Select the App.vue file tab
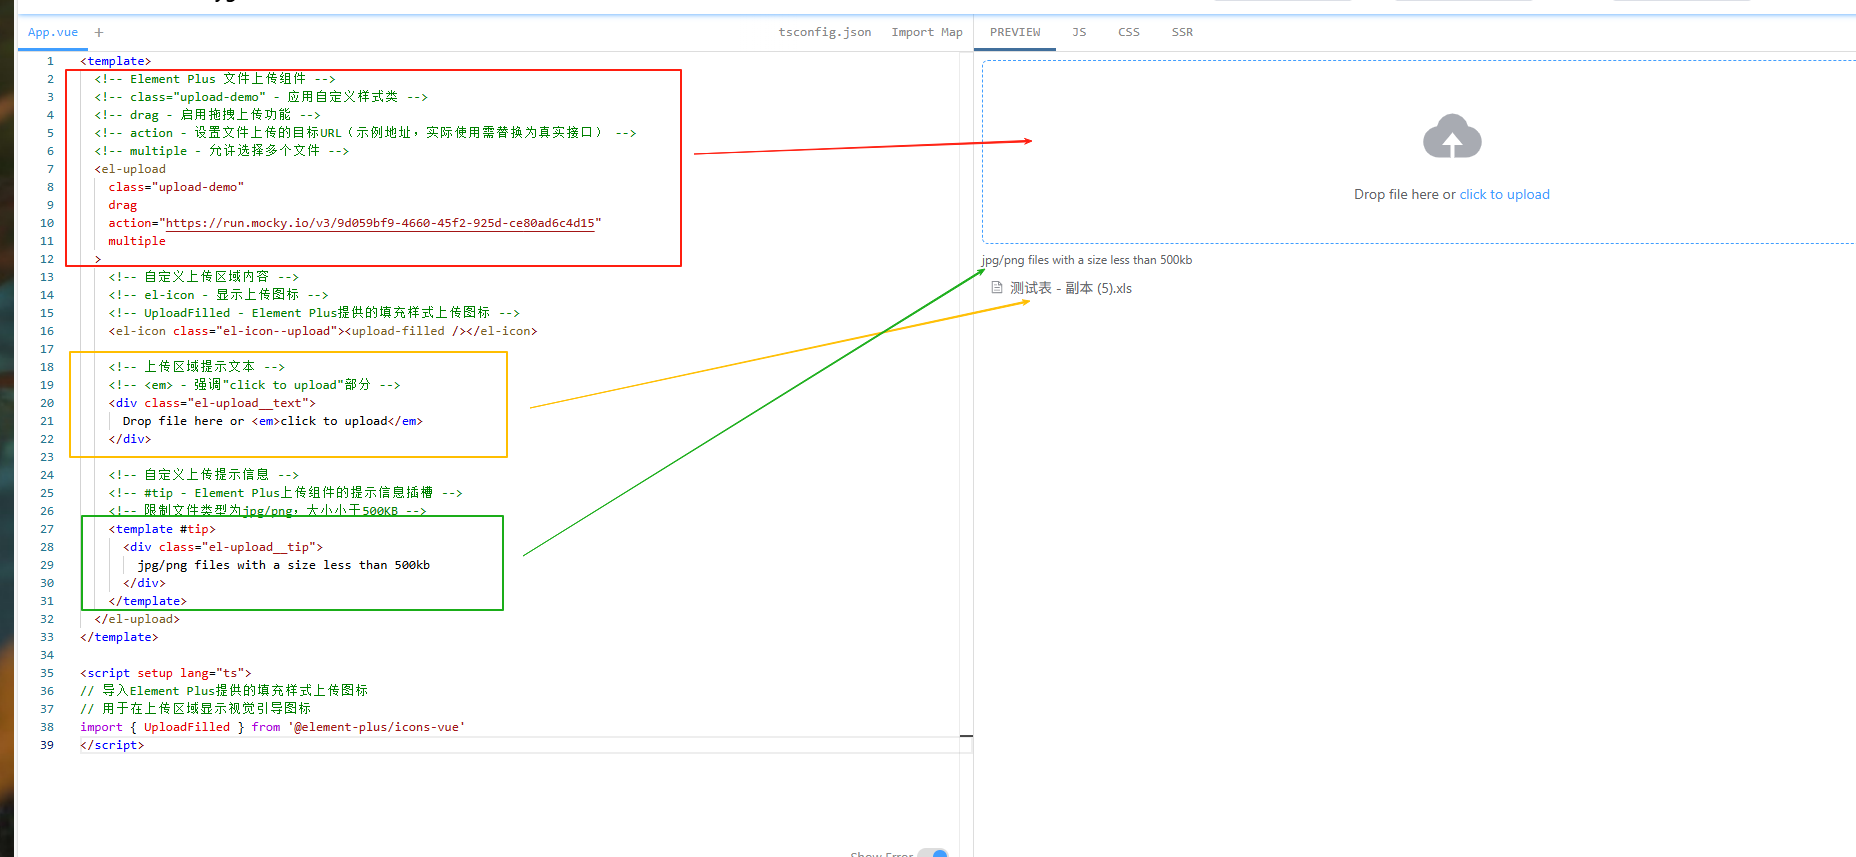 (53, 32)
